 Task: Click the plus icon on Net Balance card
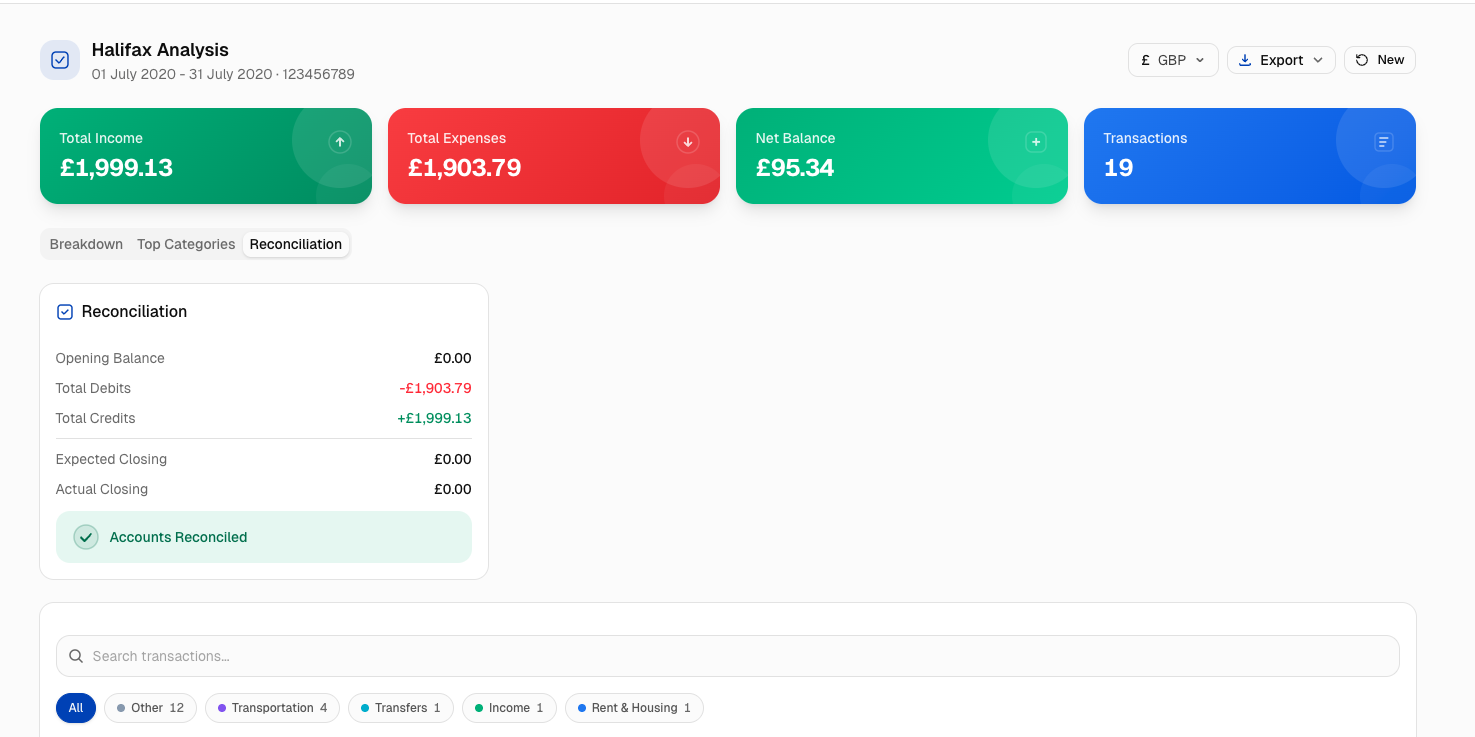tap(1036, 142)
